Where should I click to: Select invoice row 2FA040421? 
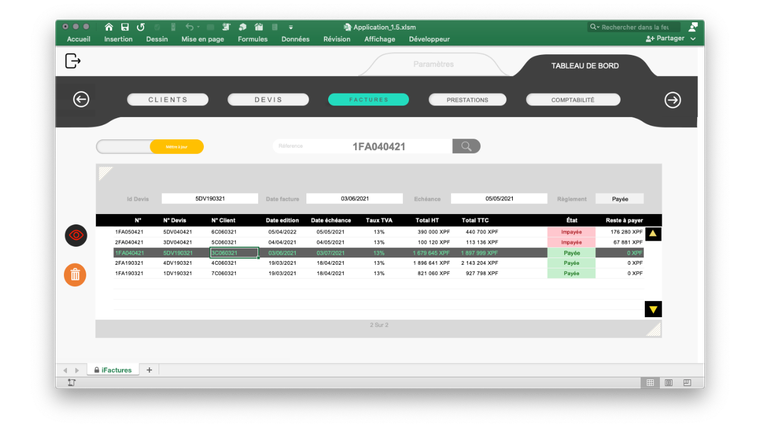(379, 242)
